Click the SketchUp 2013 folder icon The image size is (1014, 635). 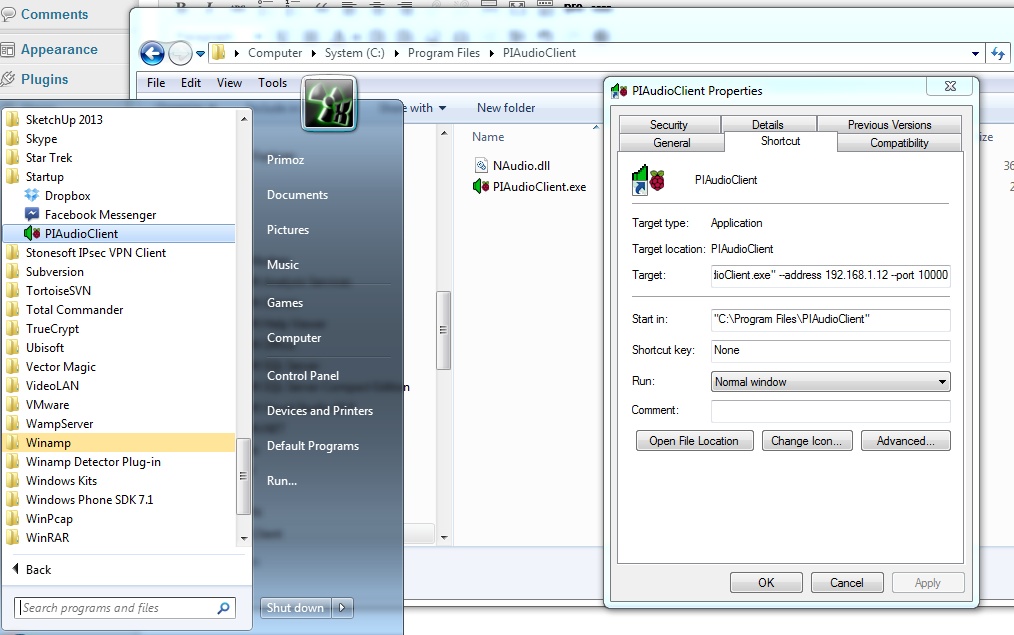12,119
